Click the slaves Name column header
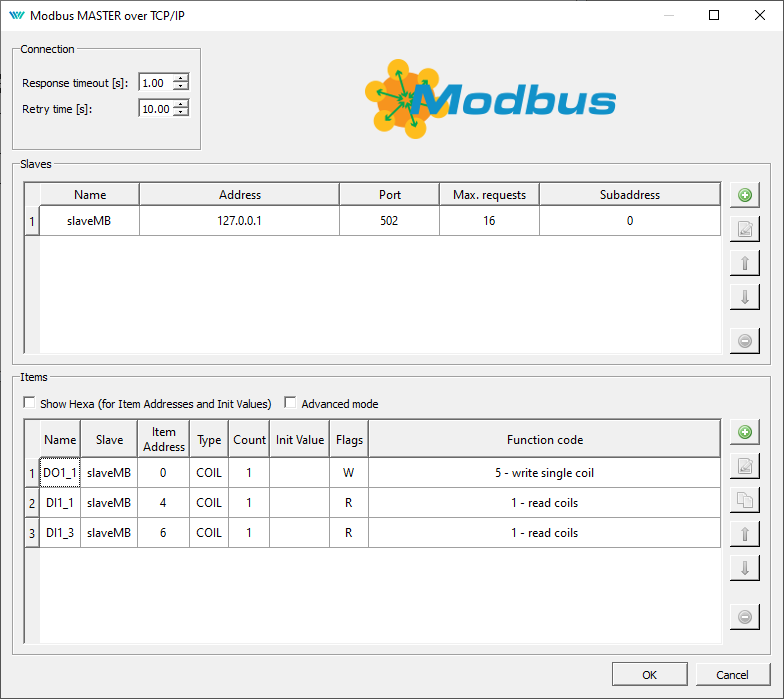Image resolution: width=784 pixels, height=699 pixels. pos(90,194)
